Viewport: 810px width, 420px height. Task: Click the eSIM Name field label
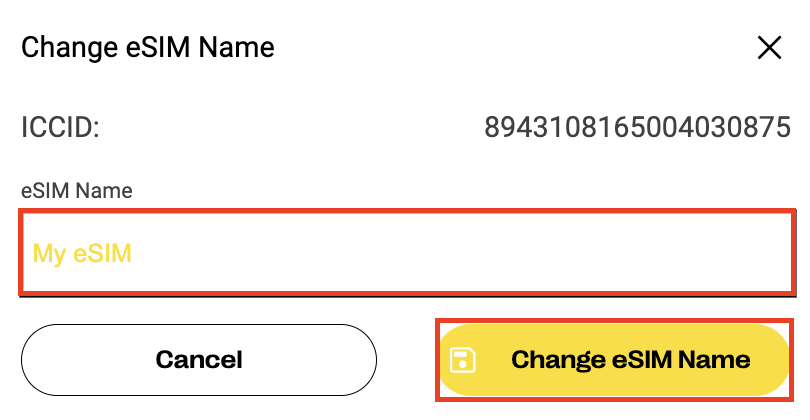[x=77, y=190]
